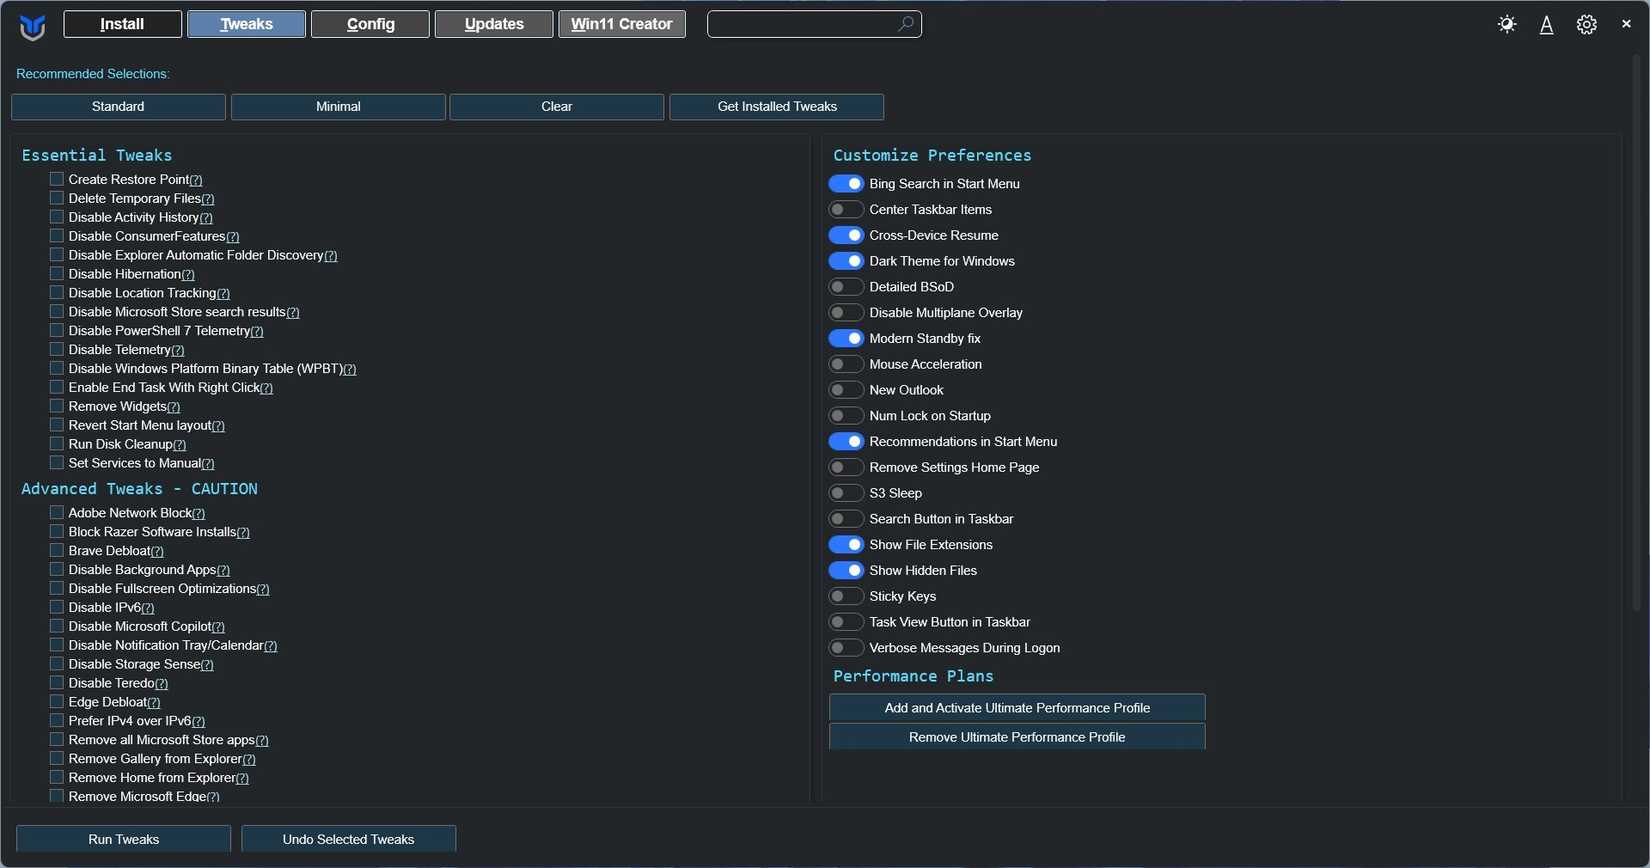This screenshot has height=868, width=1650.
Task: Open help (?) for Disable Microsoft Copilot
Action: click(218, 627)
